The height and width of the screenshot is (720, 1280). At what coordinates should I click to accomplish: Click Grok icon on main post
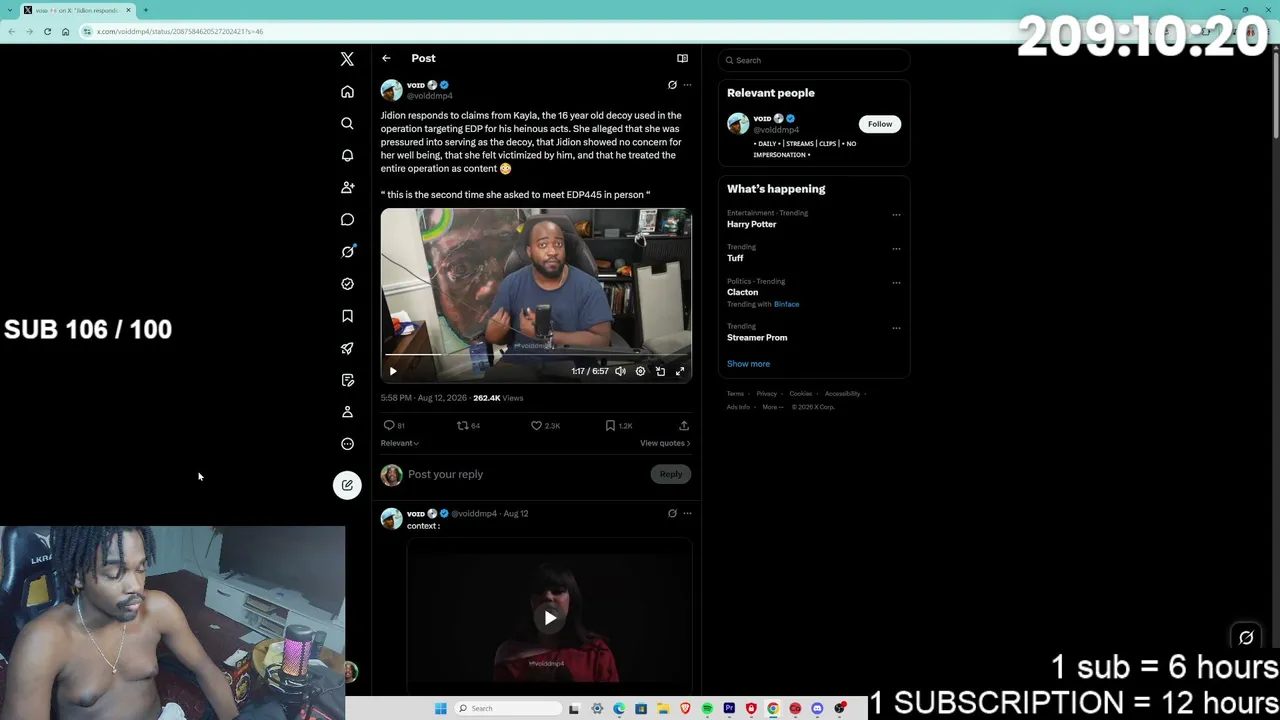click(672, 85)
